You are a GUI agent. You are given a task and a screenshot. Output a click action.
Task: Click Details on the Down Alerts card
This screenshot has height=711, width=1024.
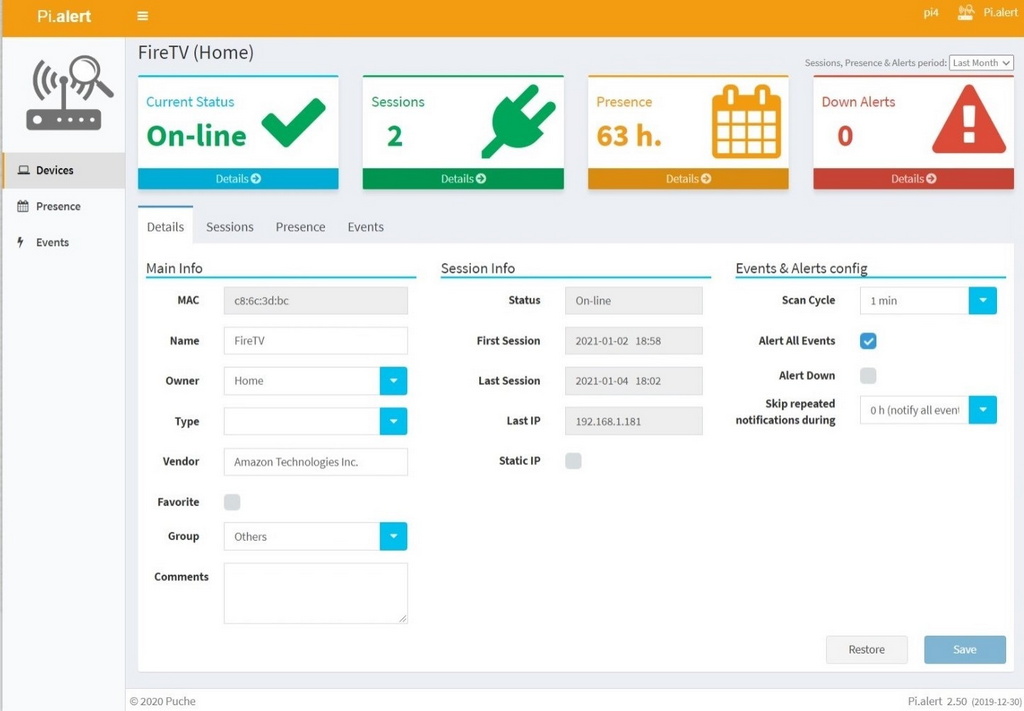pos(913,177)
